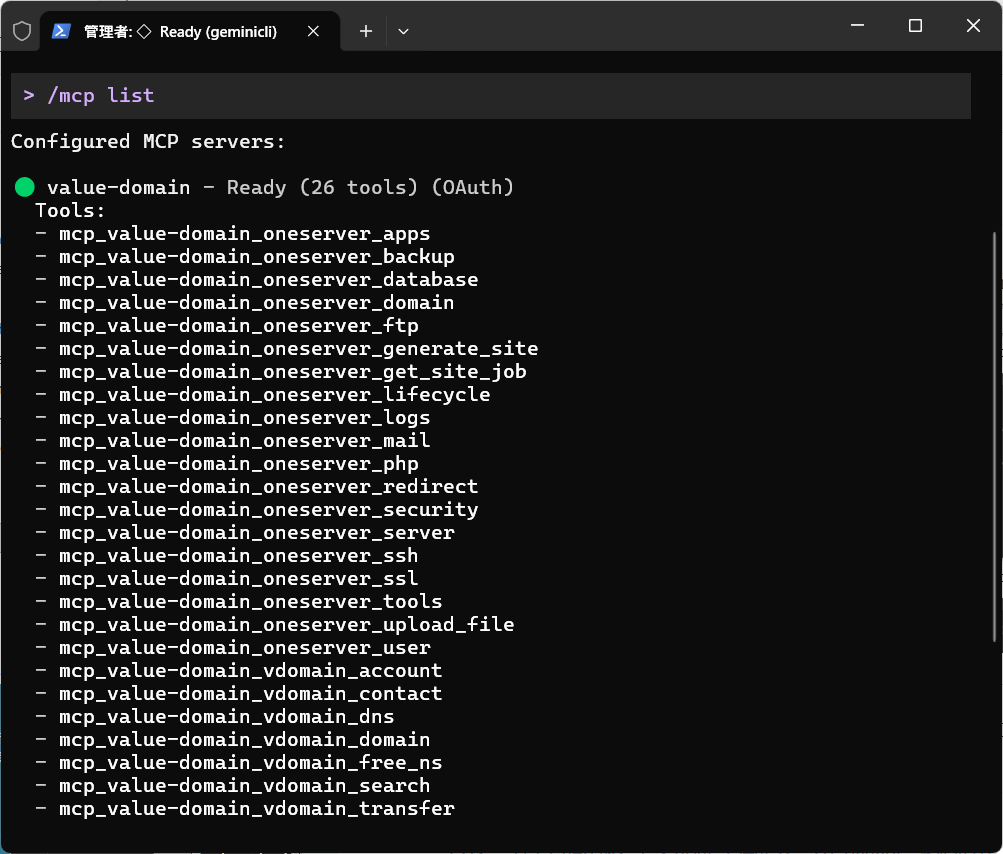Click the mcp_value-domain_vdomain_contact line

tap(251, 694)
